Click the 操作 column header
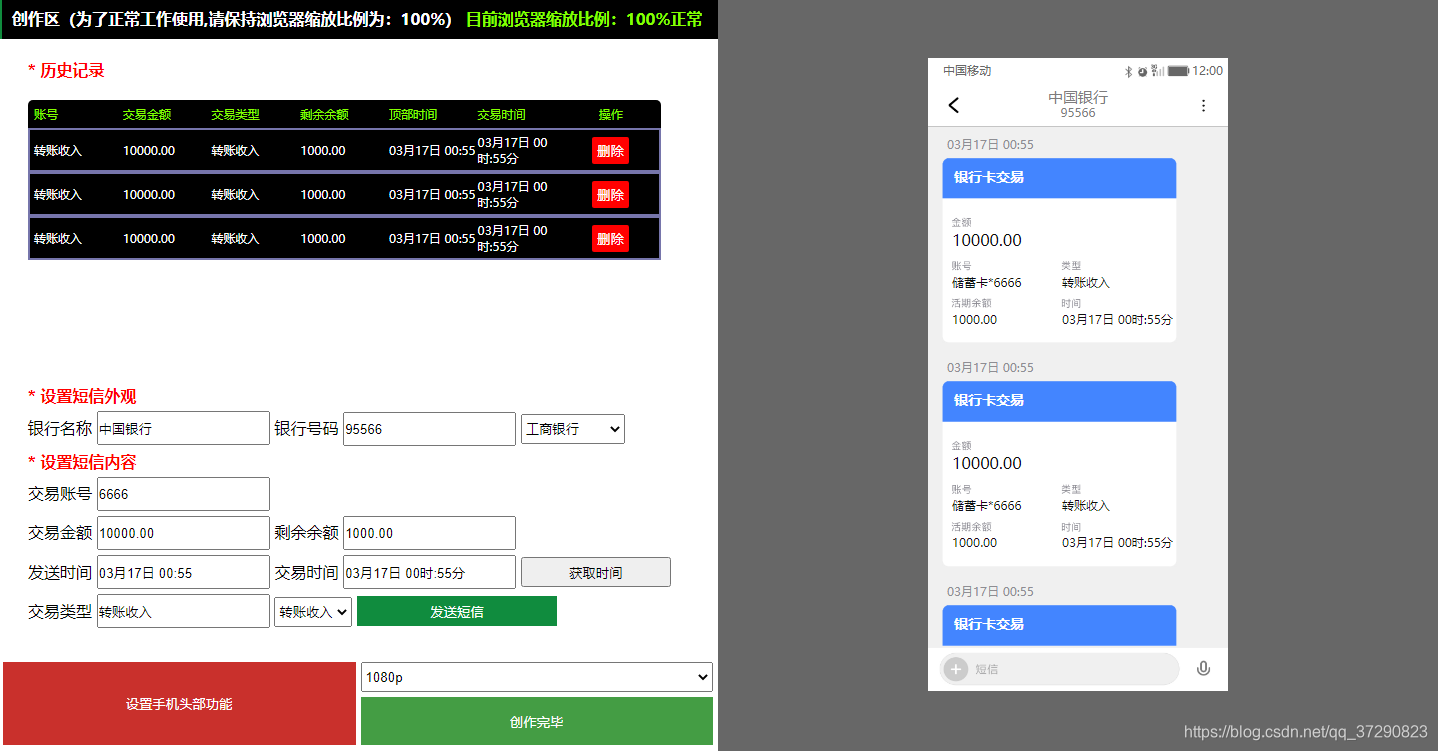 point(611,115)
